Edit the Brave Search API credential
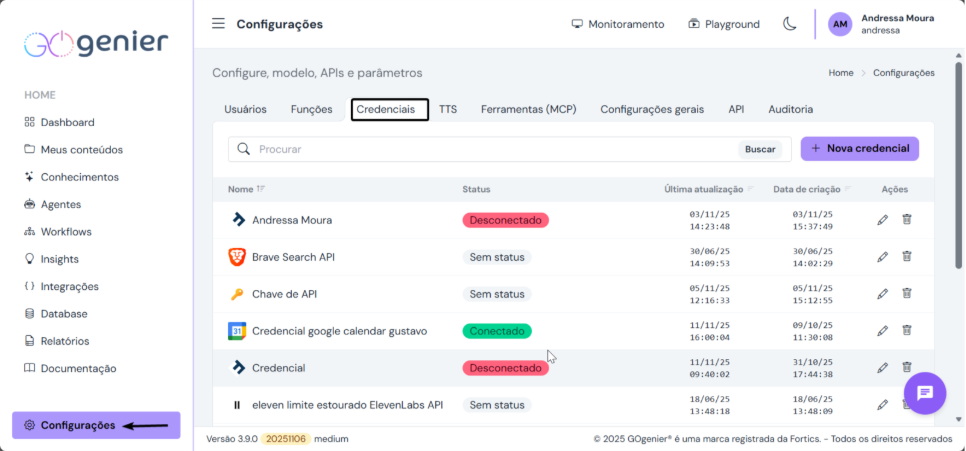 pos(883,256)
